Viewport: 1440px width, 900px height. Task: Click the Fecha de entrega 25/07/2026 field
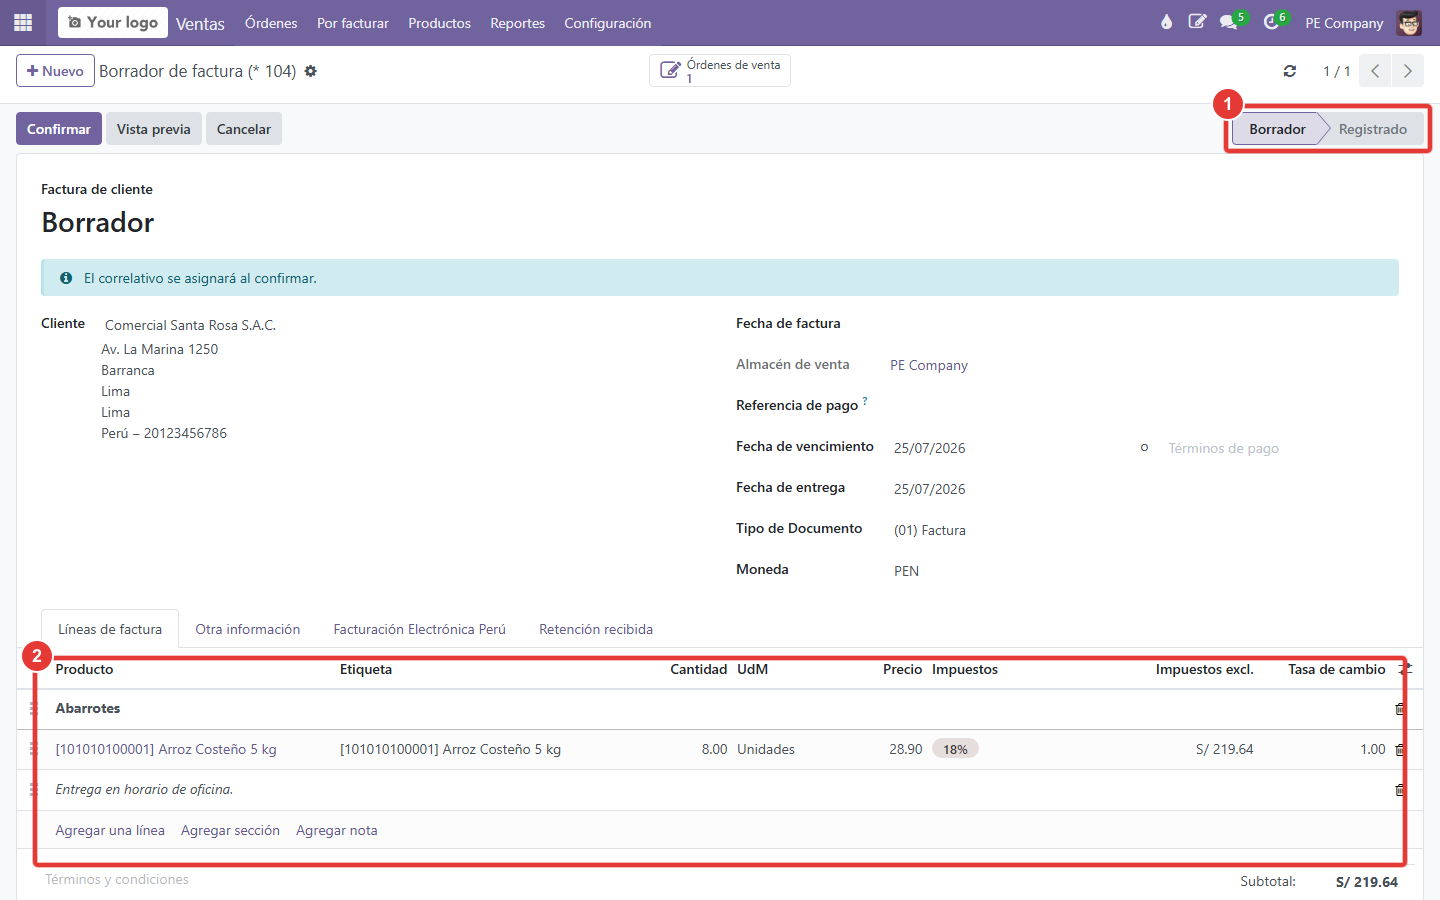coord(930,489)
